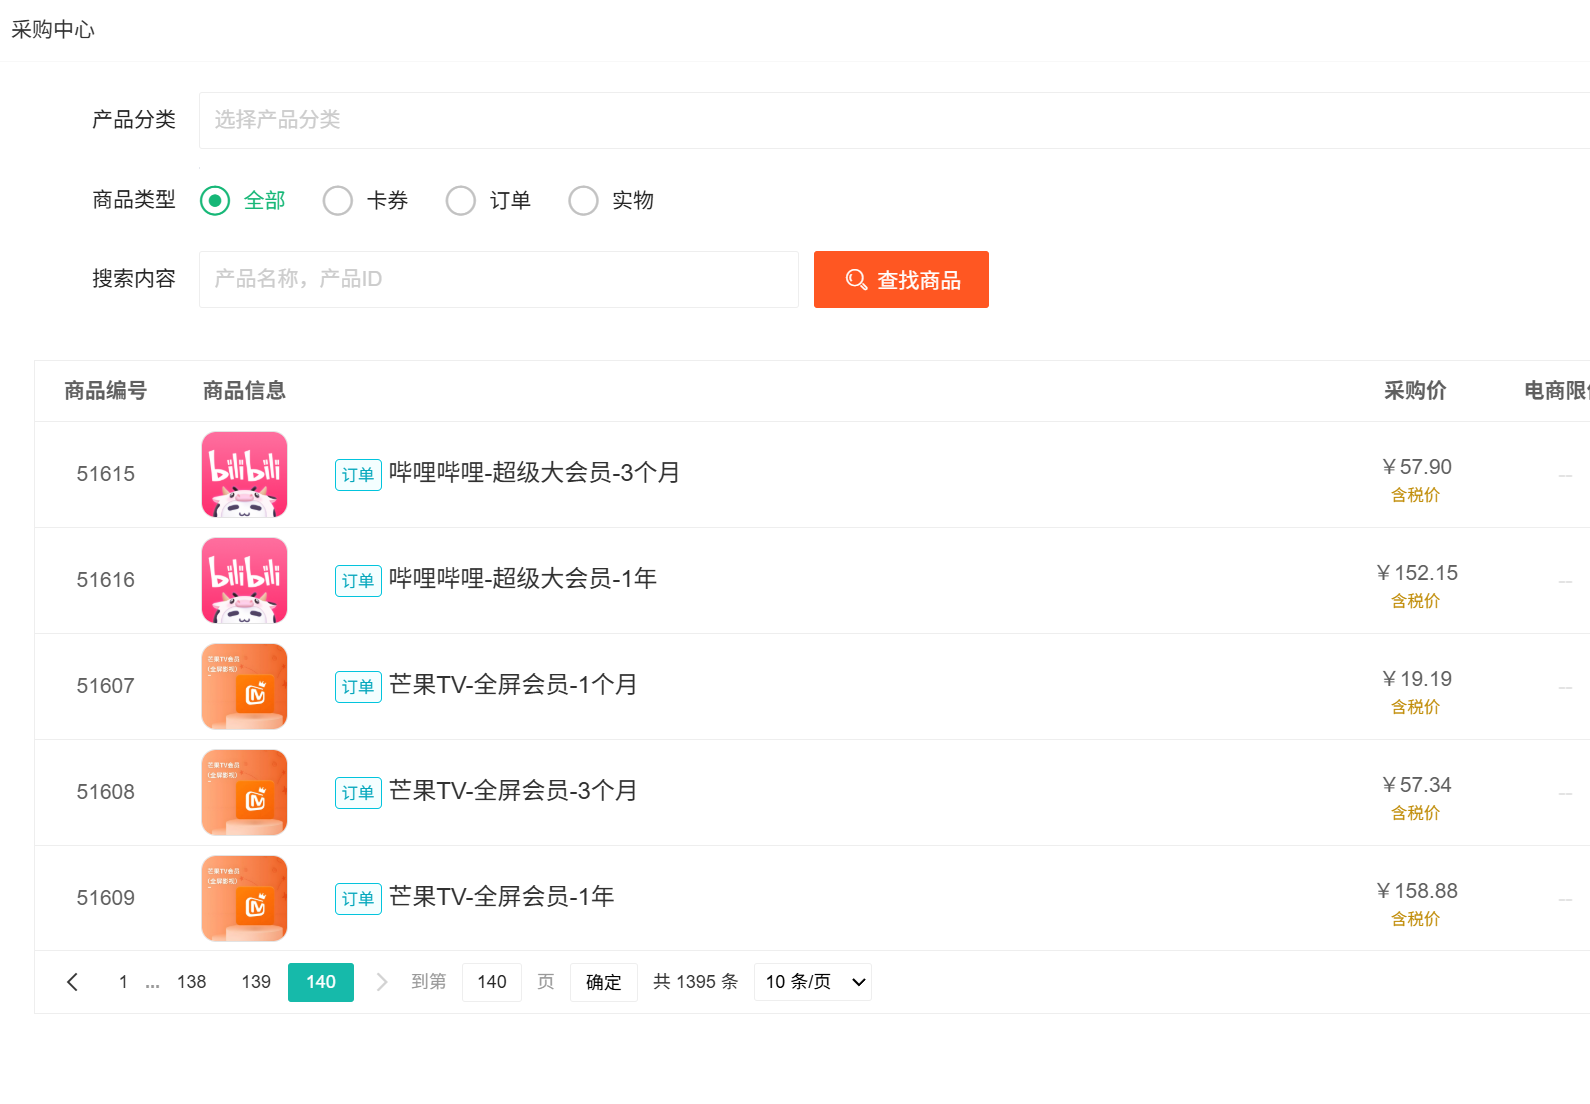Select the 实物 product type option
The height and width of the screenshot is (1104, 1590).
point(584,201)
